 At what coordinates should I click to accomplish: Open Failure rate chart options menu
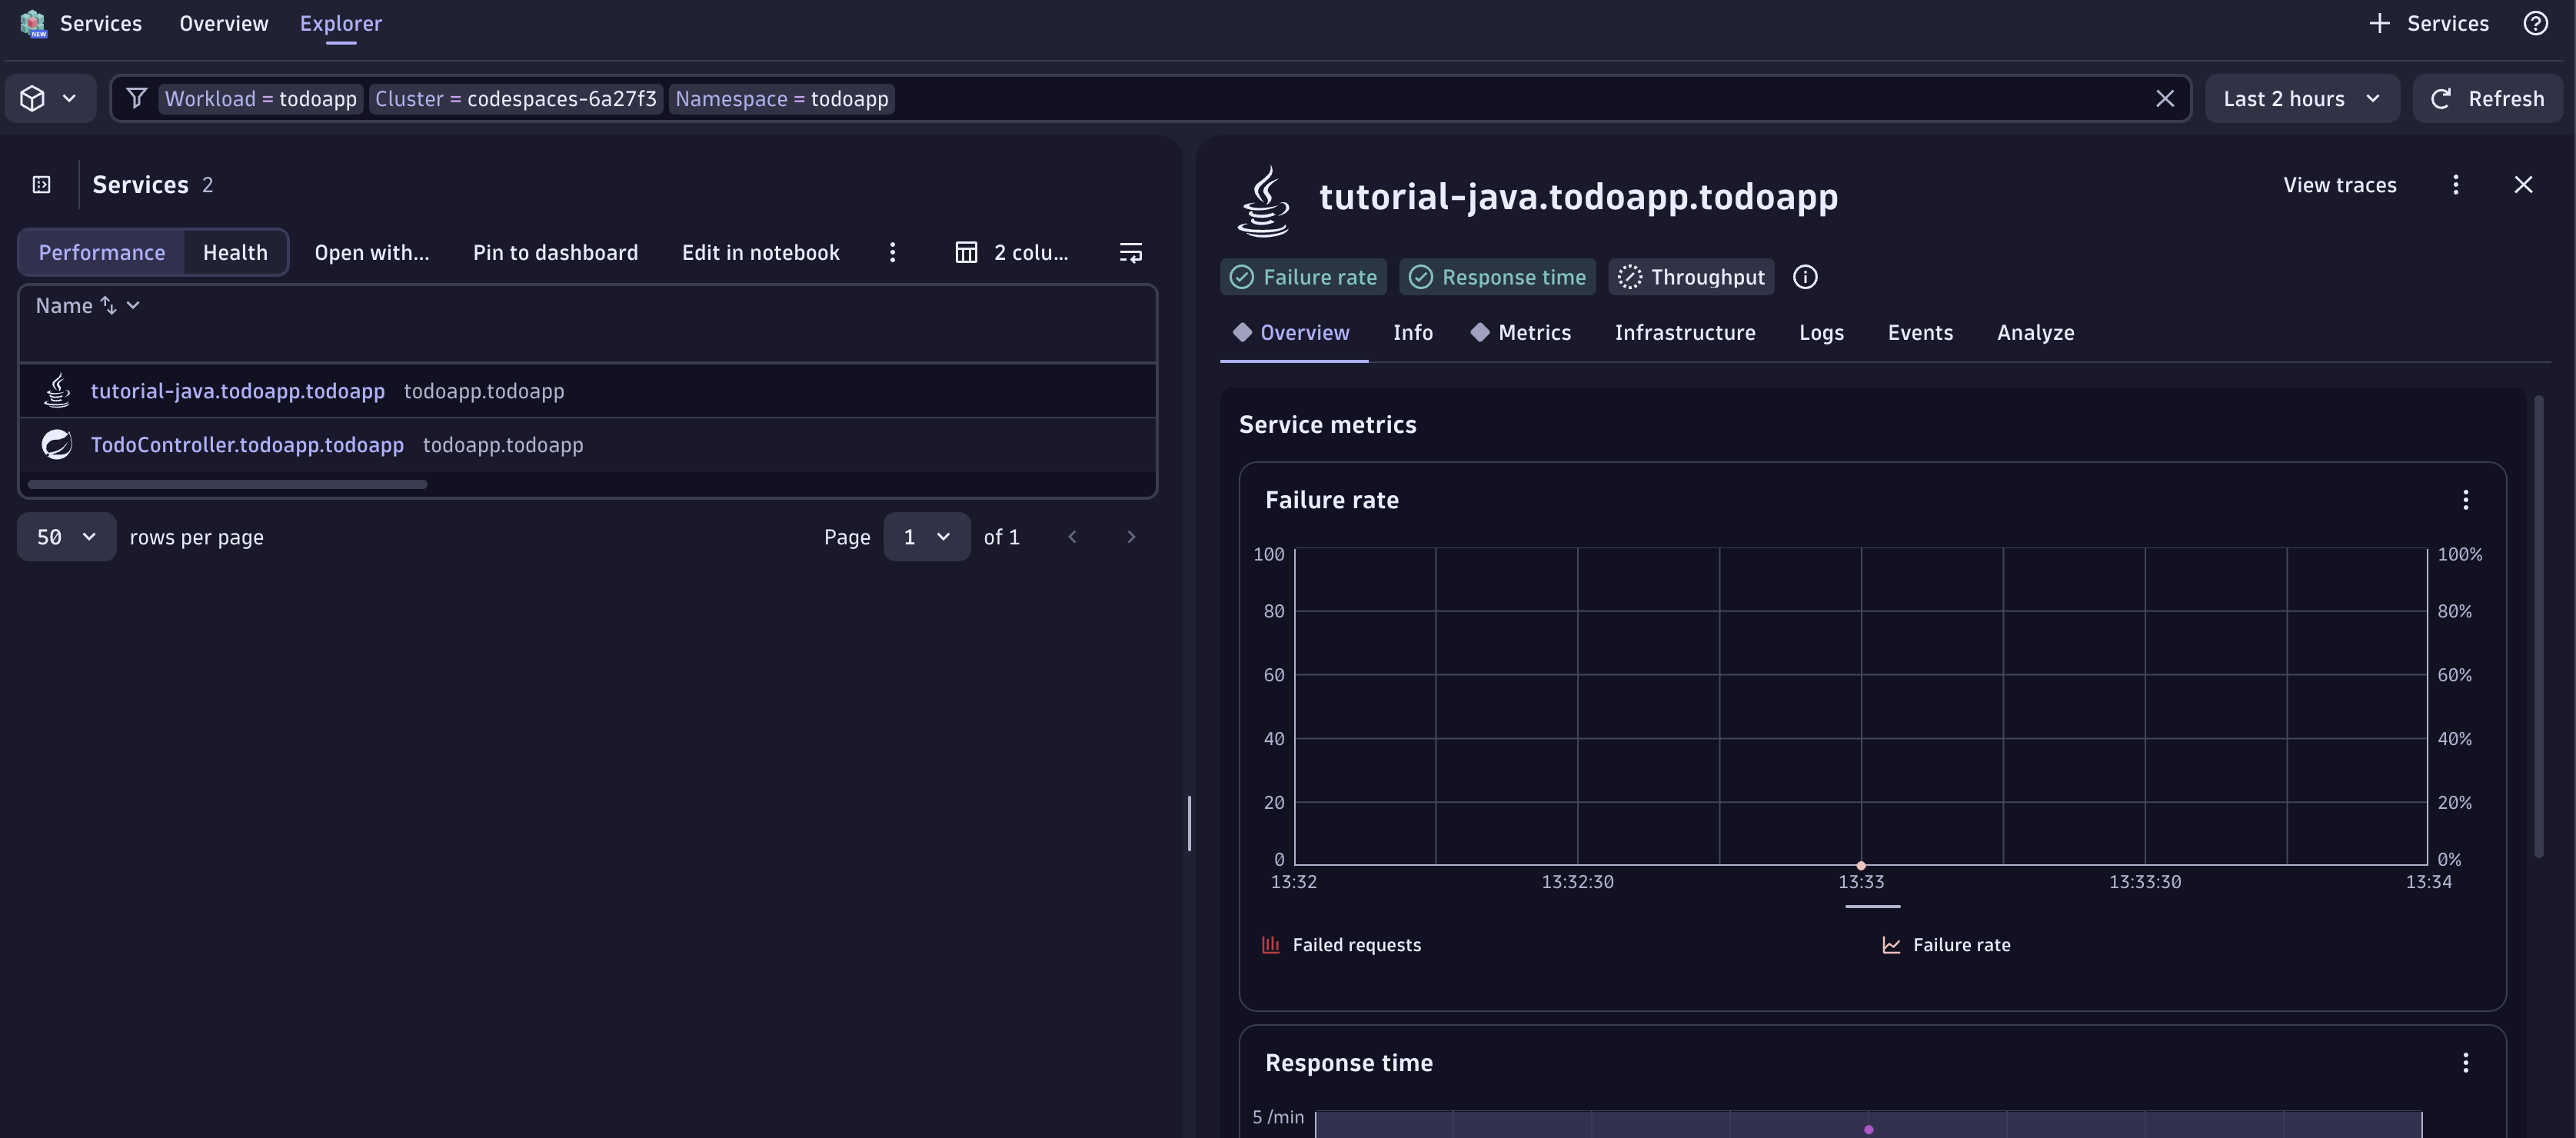click(2465, 499)
